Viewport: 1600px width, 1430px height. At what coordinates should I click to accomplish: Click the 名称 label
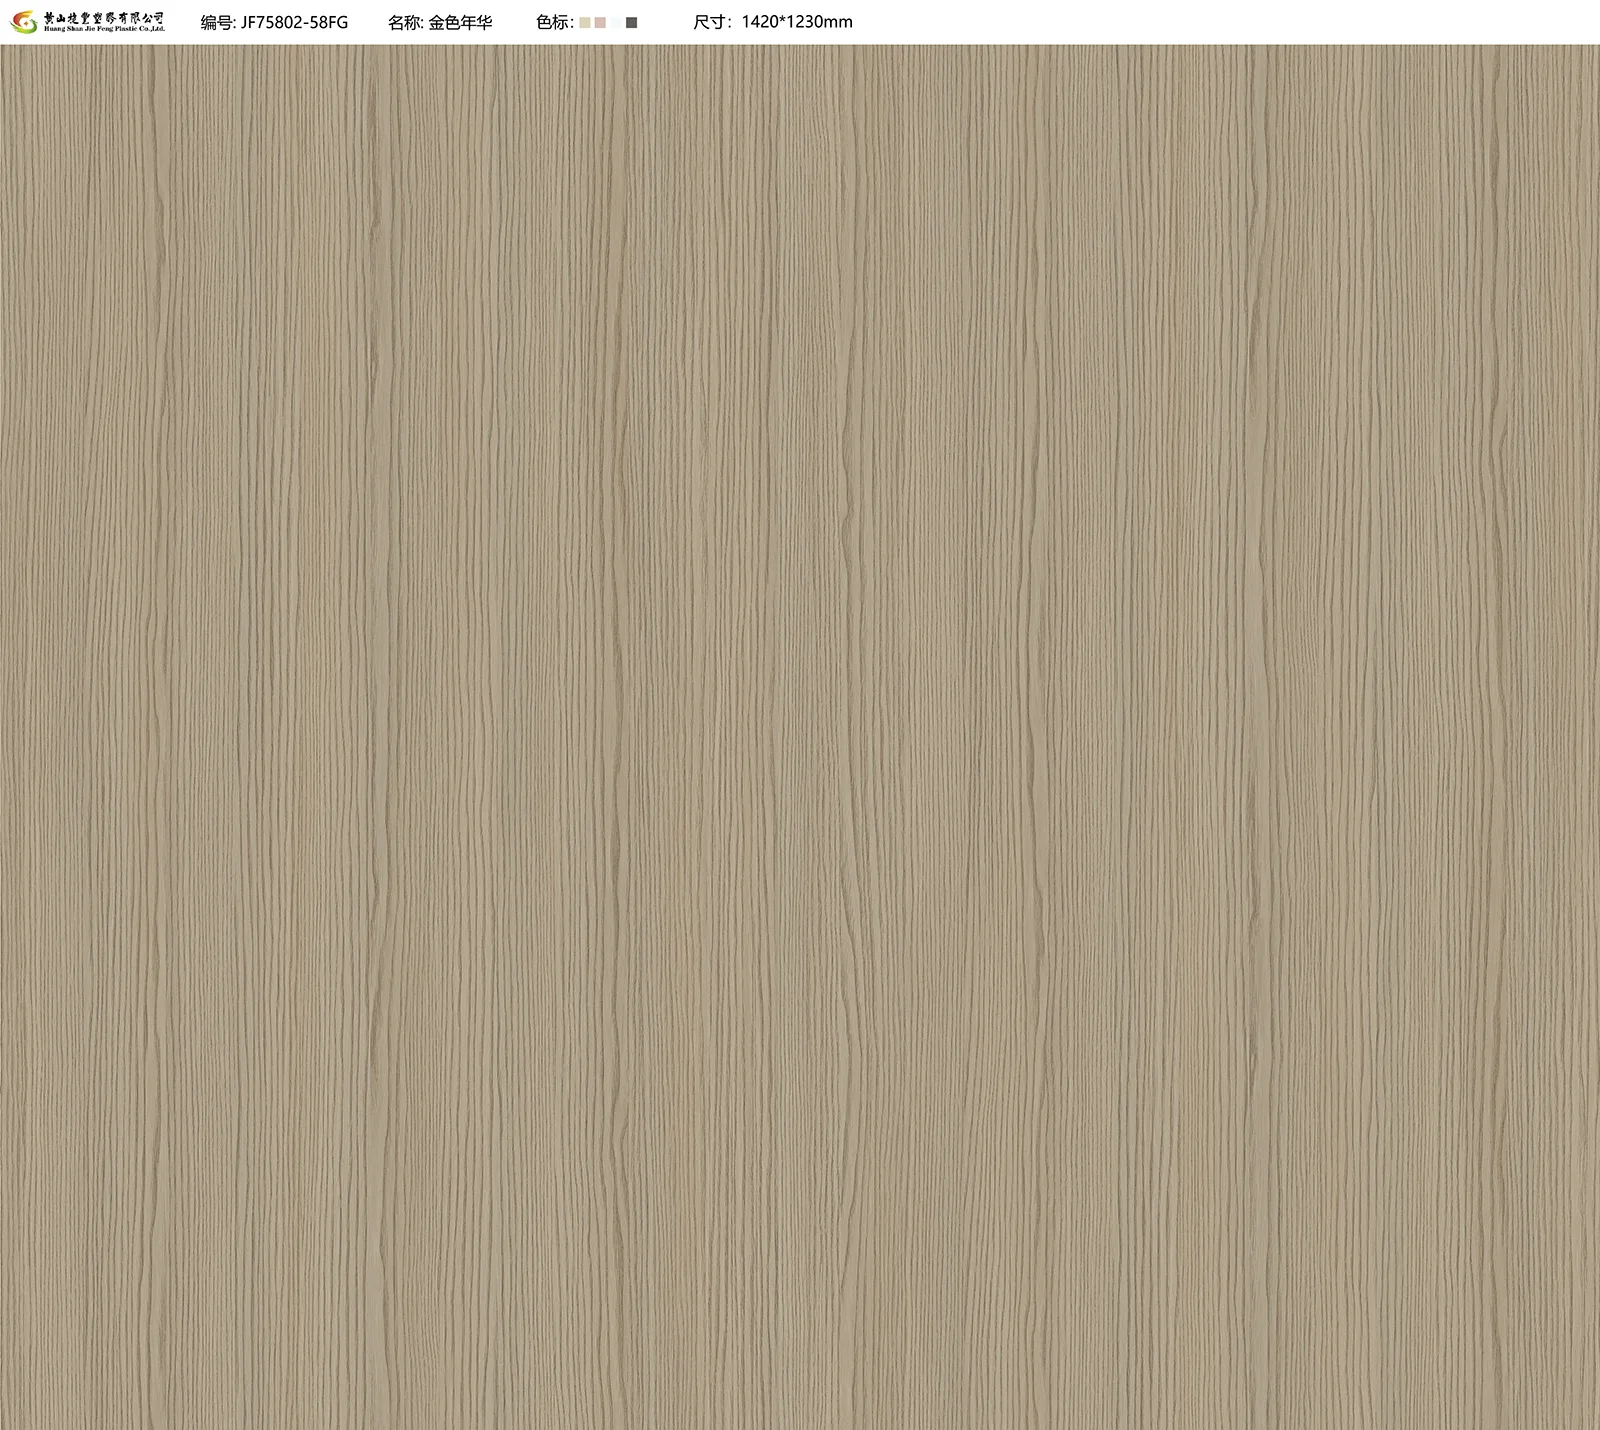click(x=404, y=22)
